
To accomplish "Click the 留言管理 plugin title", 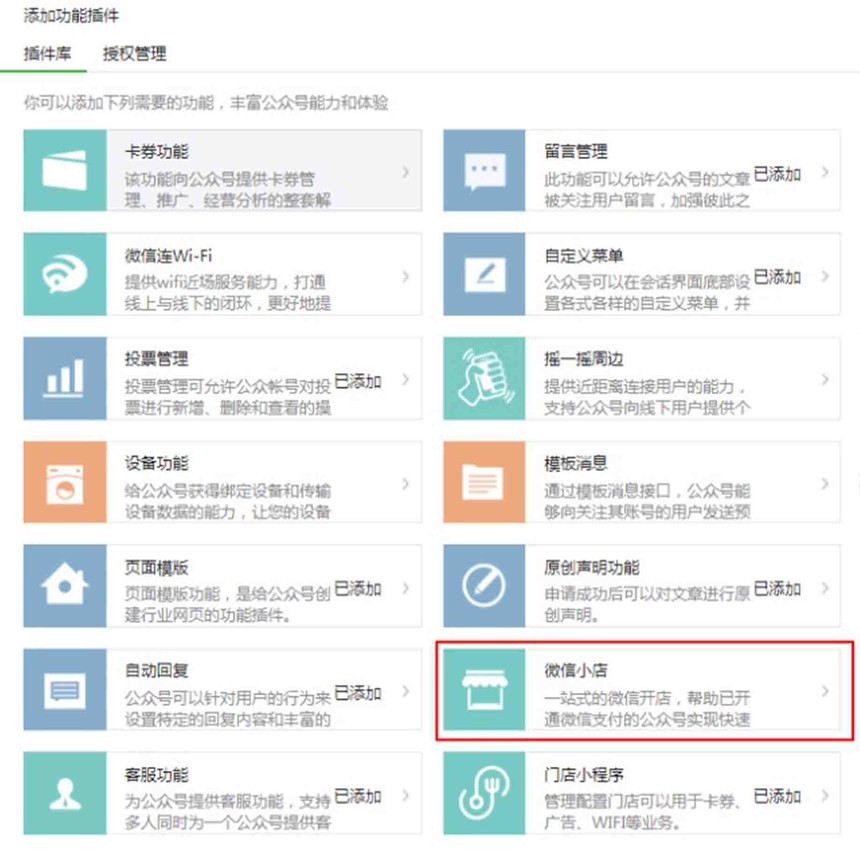I will [576, 151].
